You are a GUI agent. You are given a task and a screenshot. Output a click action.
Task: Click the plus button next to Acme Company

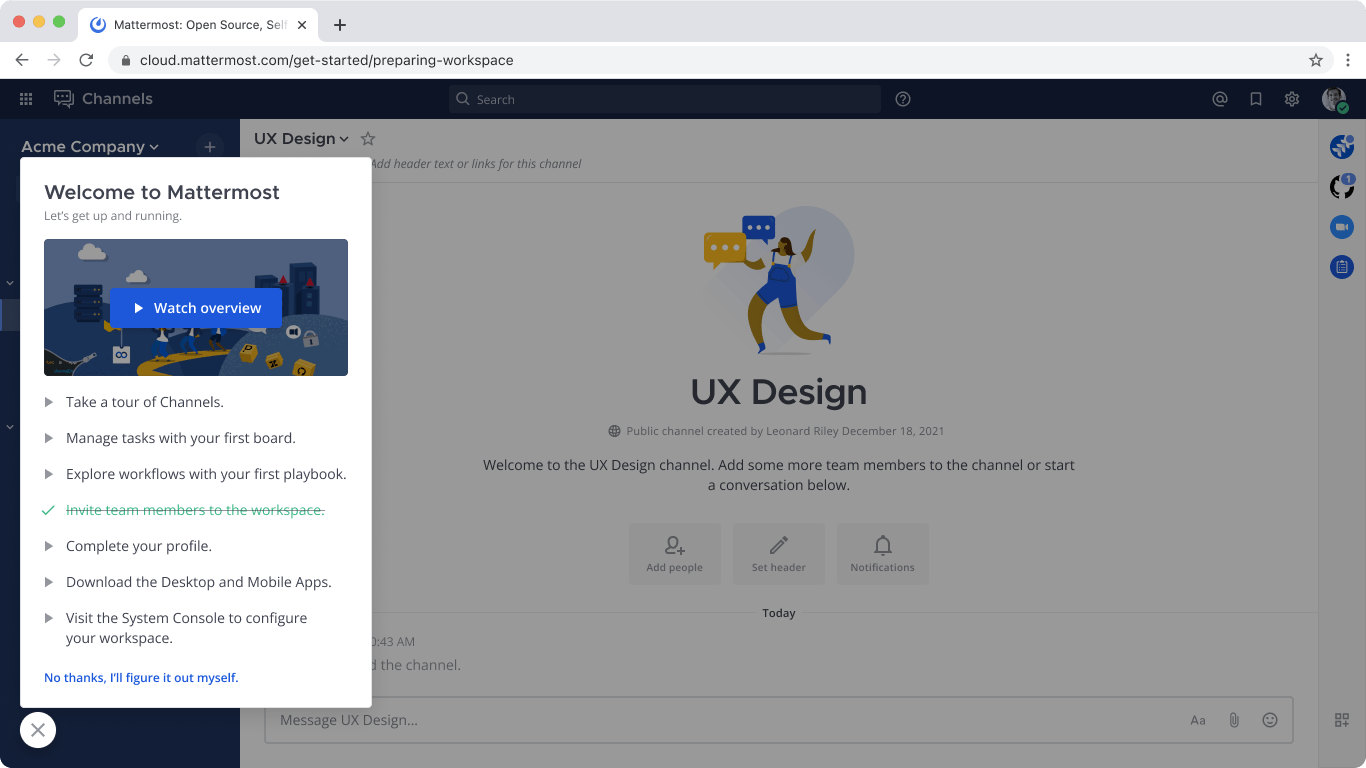[x=210, y=147]
